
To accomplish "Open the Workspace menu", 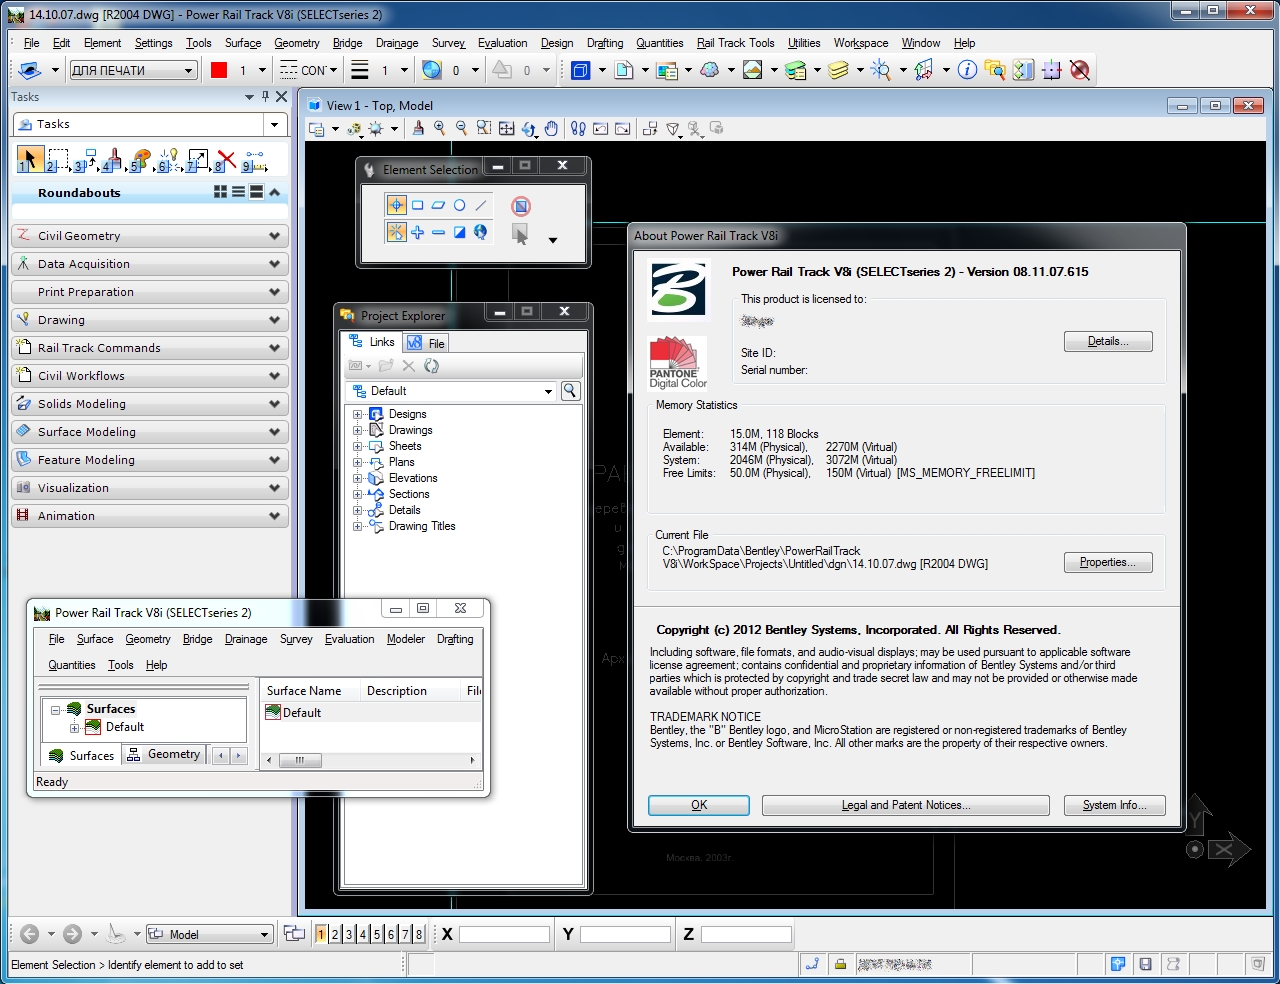I will point(861,43).
